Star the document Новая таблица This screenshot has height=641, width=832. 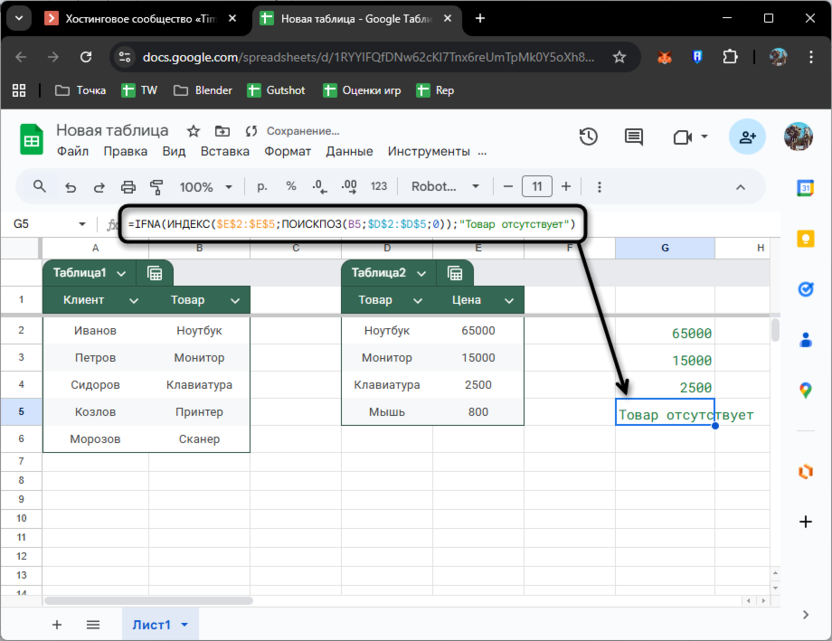tap(193, 131)
